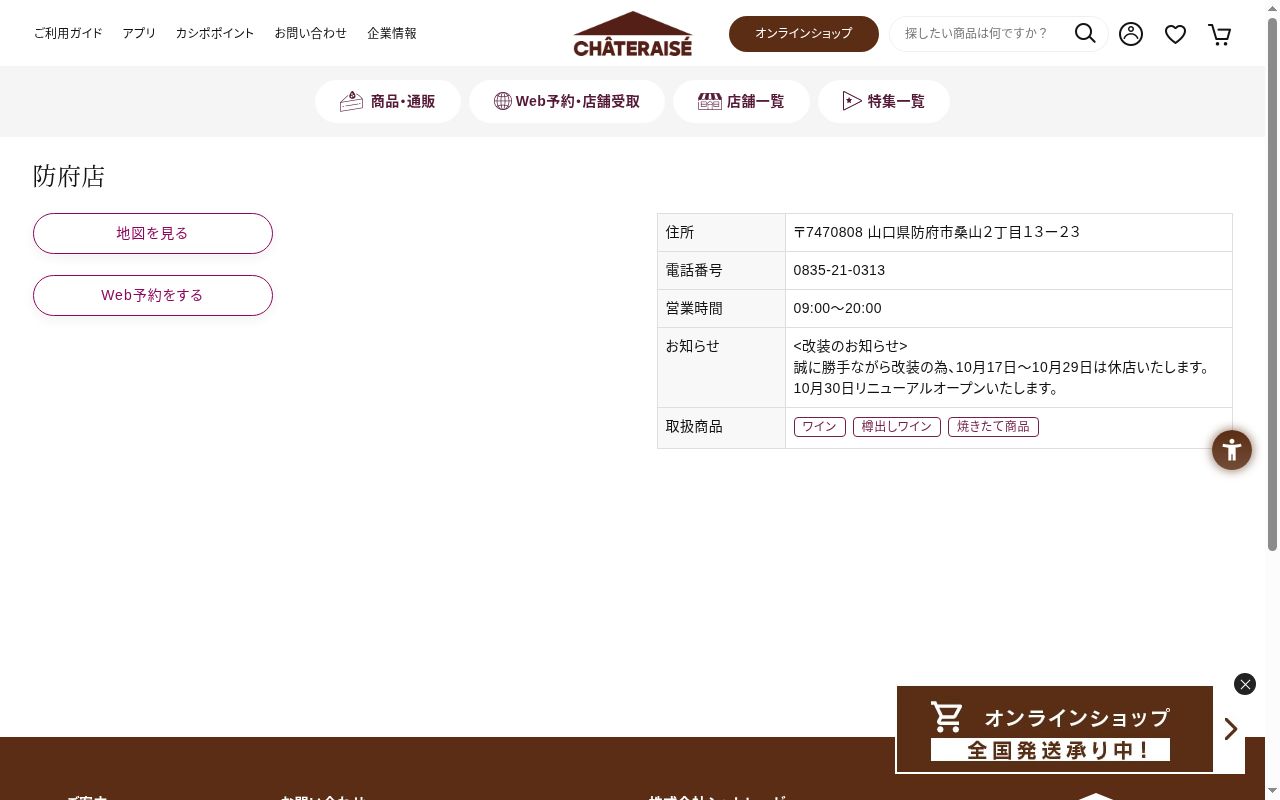Click Web予約をする button

pos(153,295)
